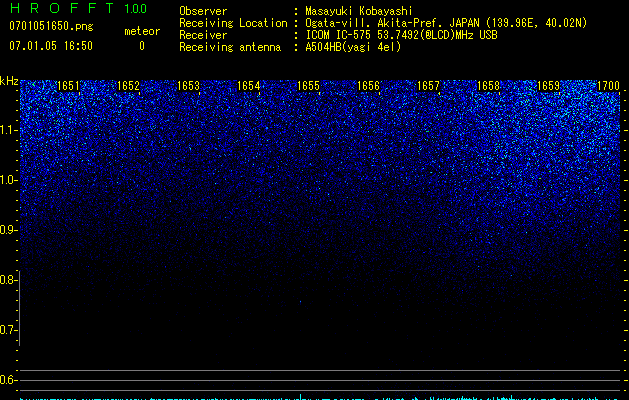Click the kHz axis unit label
Screen dimensions: 629x400
point(9,81)
